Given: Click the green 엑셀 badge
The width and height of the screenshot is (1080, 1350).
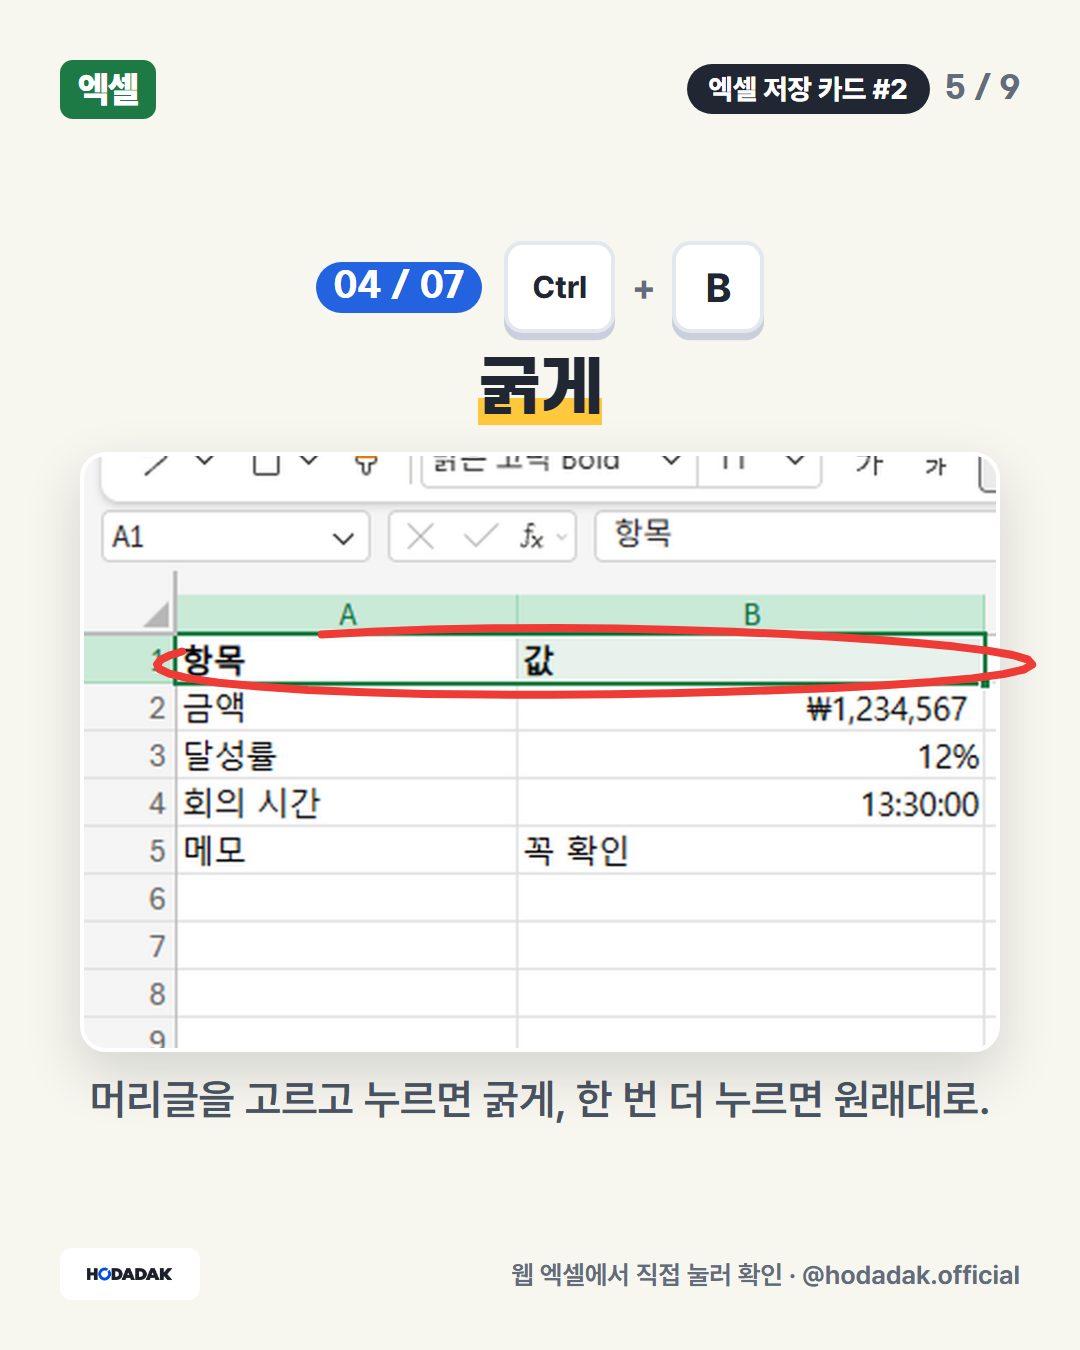Looking at the screenshot, I should coord(108,89).
